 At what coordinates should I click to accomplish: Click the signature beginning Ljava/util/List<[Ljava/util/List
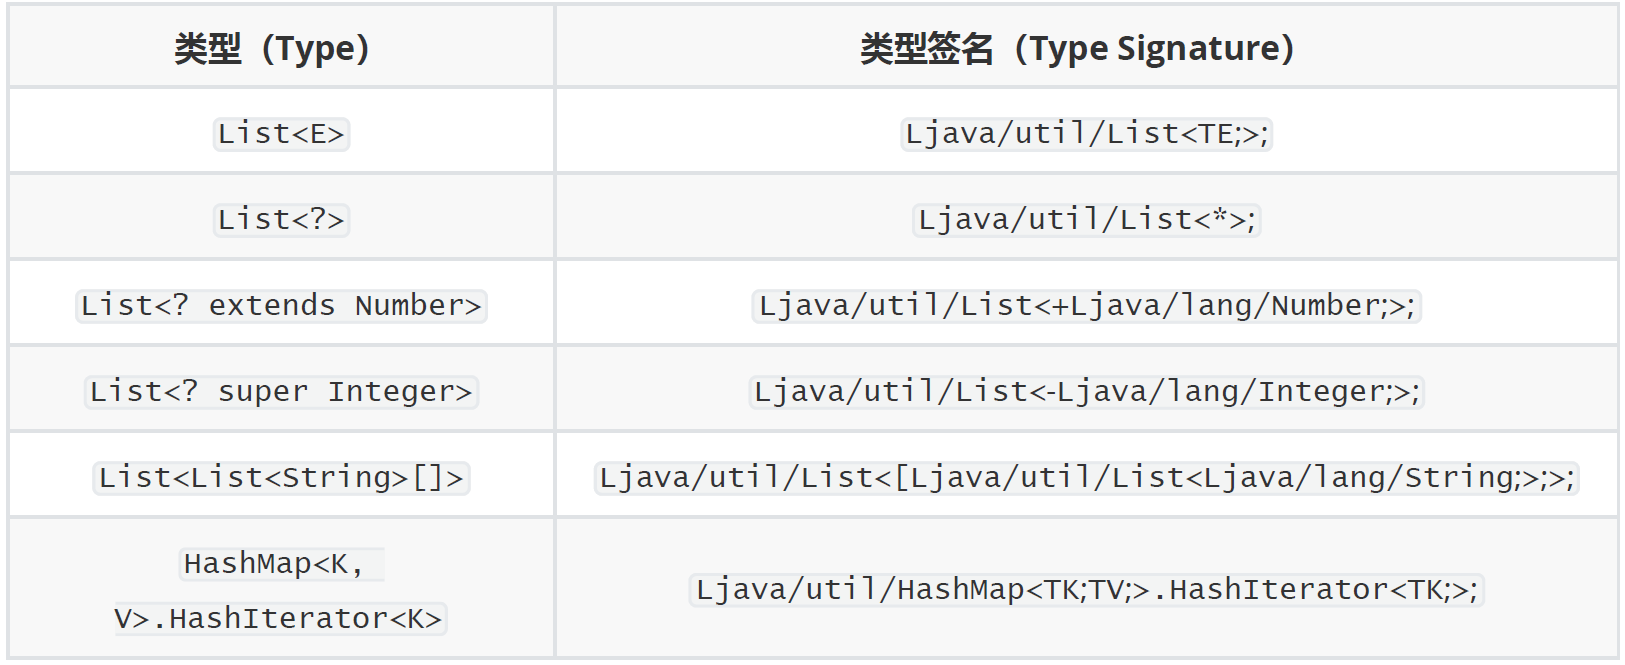[1086, 478]
